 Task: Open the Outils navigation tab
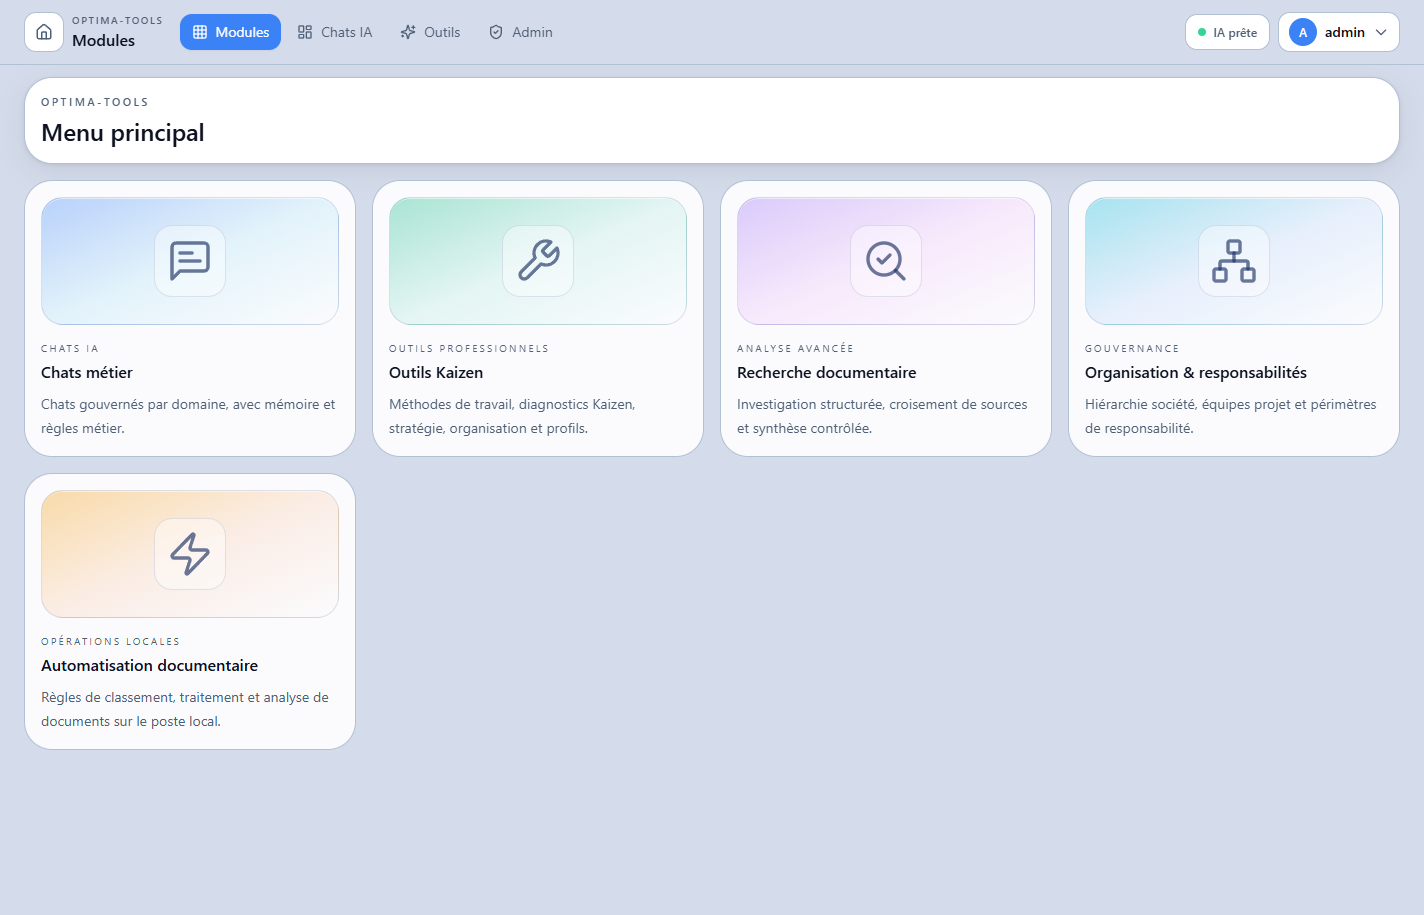tap(430, 32)
